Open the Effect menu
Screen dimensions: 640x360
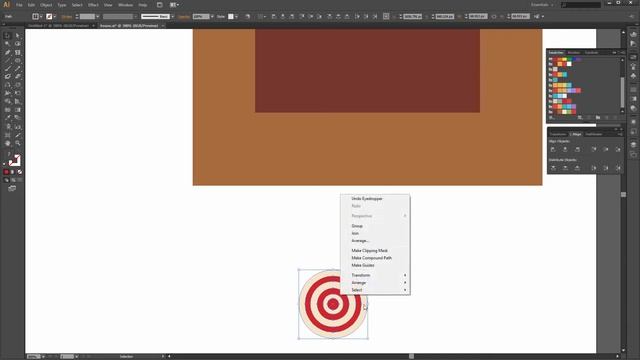[93, 5]
